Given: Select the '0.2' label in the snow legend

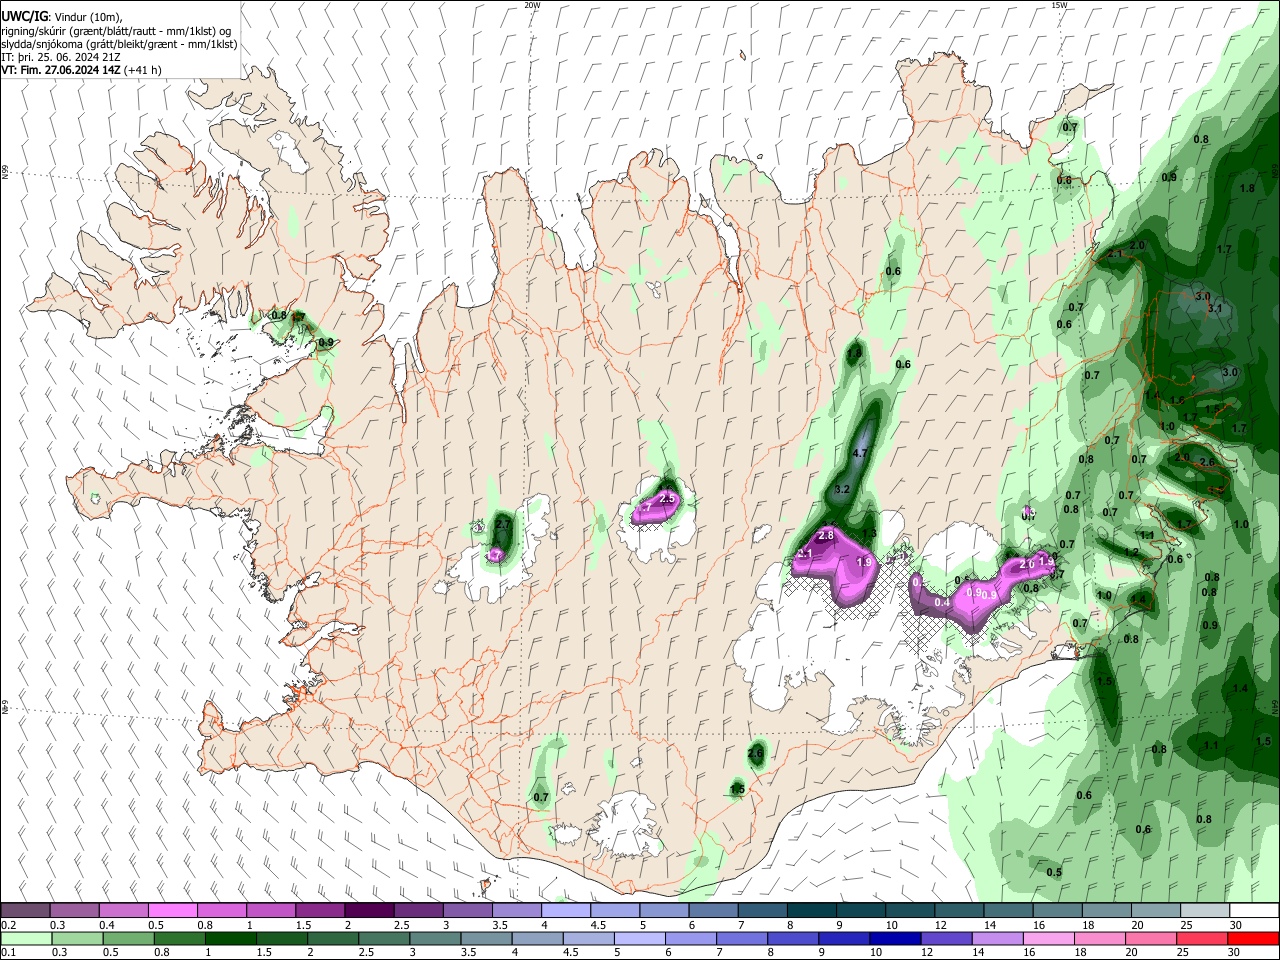Looking at the screenshot, I should click(8, 925).
